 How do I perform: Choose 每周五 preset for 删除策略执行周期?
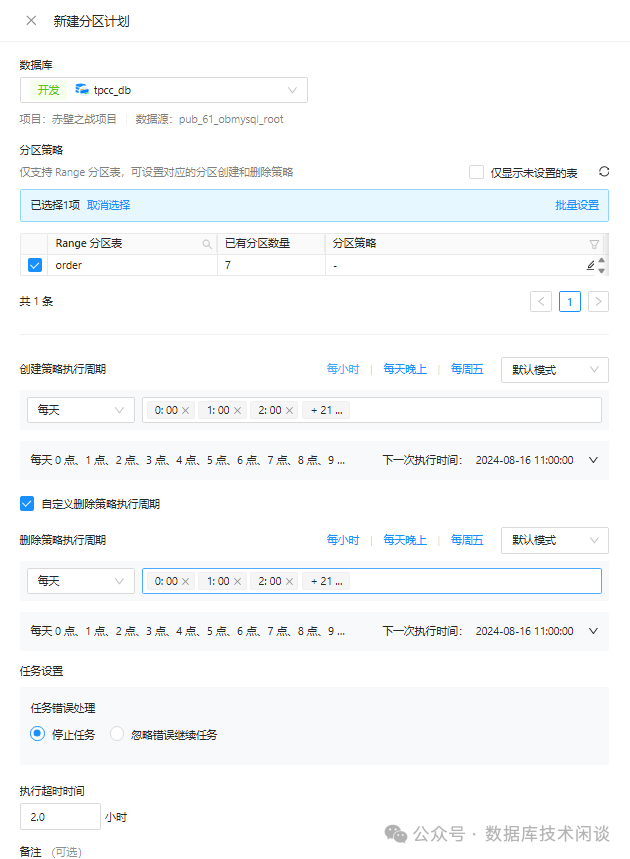(x=467, y=540)
